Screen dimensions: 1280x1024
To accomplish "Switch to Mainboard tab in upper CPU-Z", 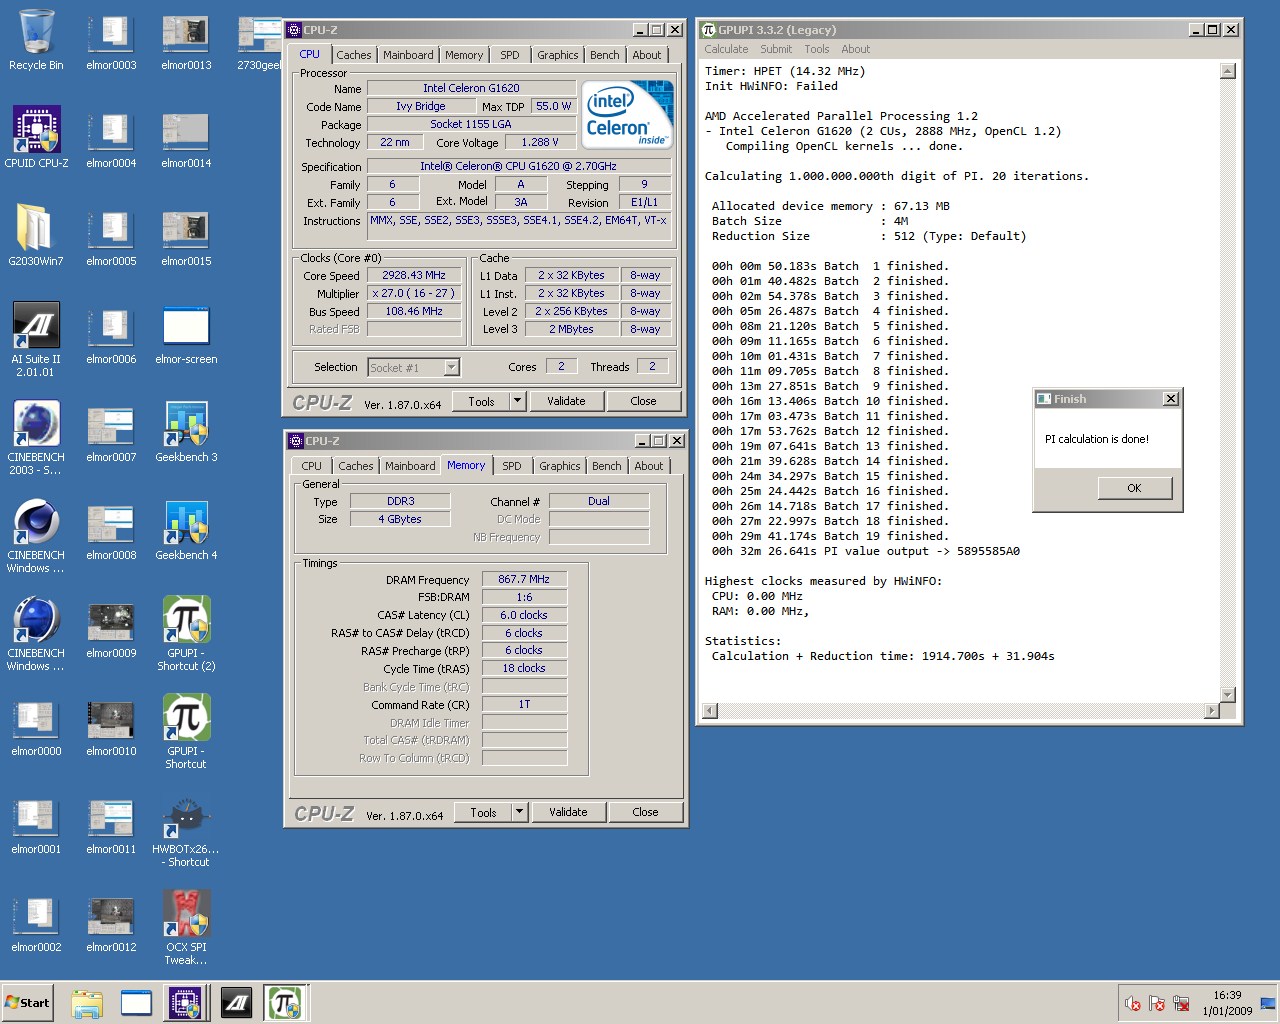I will [408, 55].
